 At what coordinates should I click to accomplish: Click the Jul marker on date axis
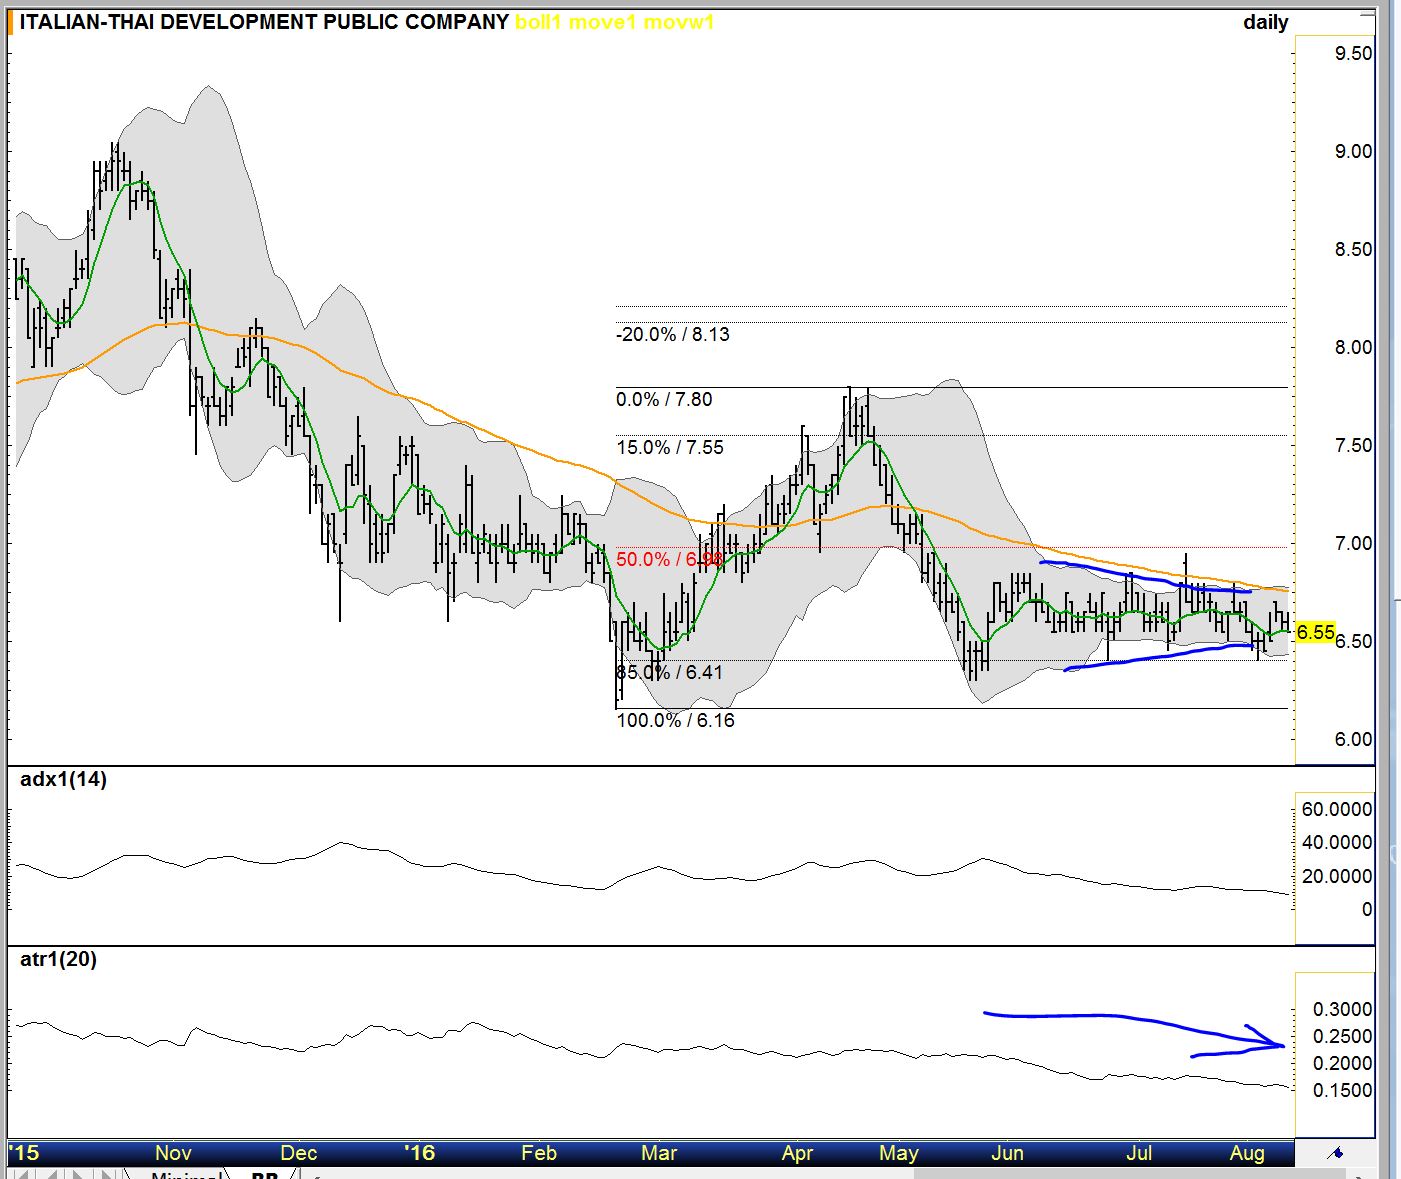1139,1153
